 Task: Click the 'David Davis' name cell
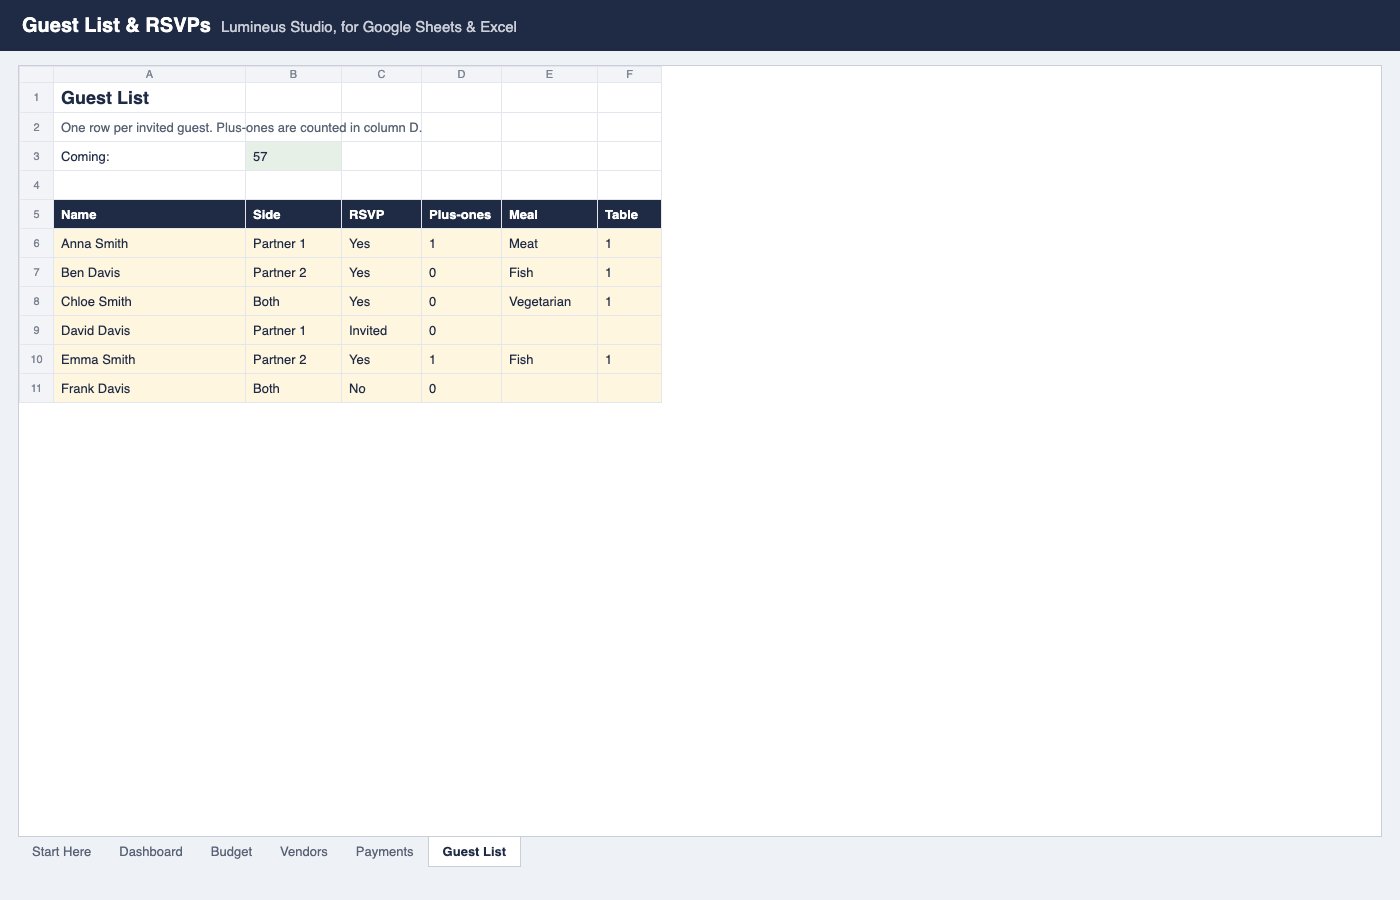(x=149, y=330)
